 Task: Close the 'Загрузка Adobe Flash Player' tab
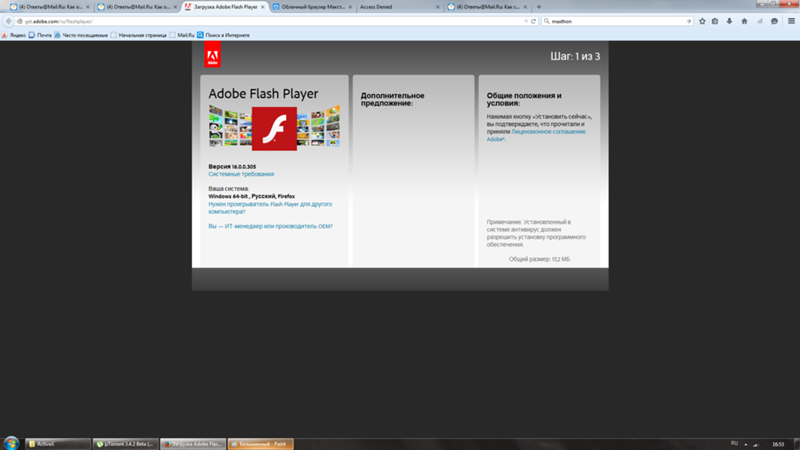(263, 7)
